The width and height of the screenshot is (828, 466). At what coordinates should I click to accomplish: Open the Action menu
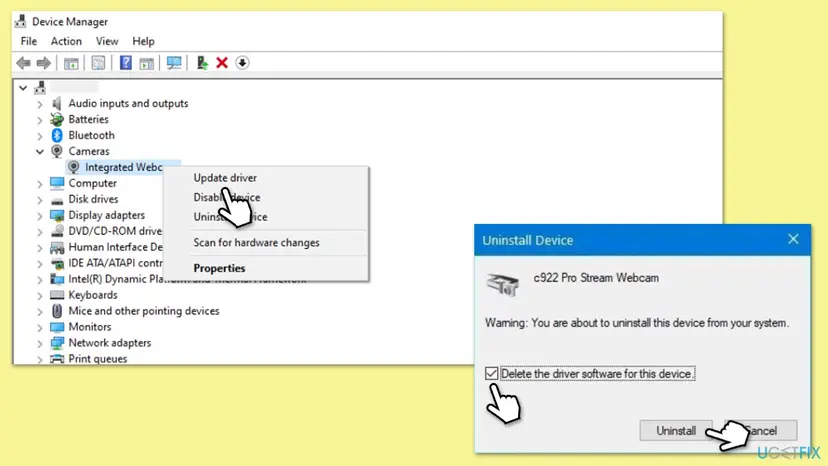66,41
